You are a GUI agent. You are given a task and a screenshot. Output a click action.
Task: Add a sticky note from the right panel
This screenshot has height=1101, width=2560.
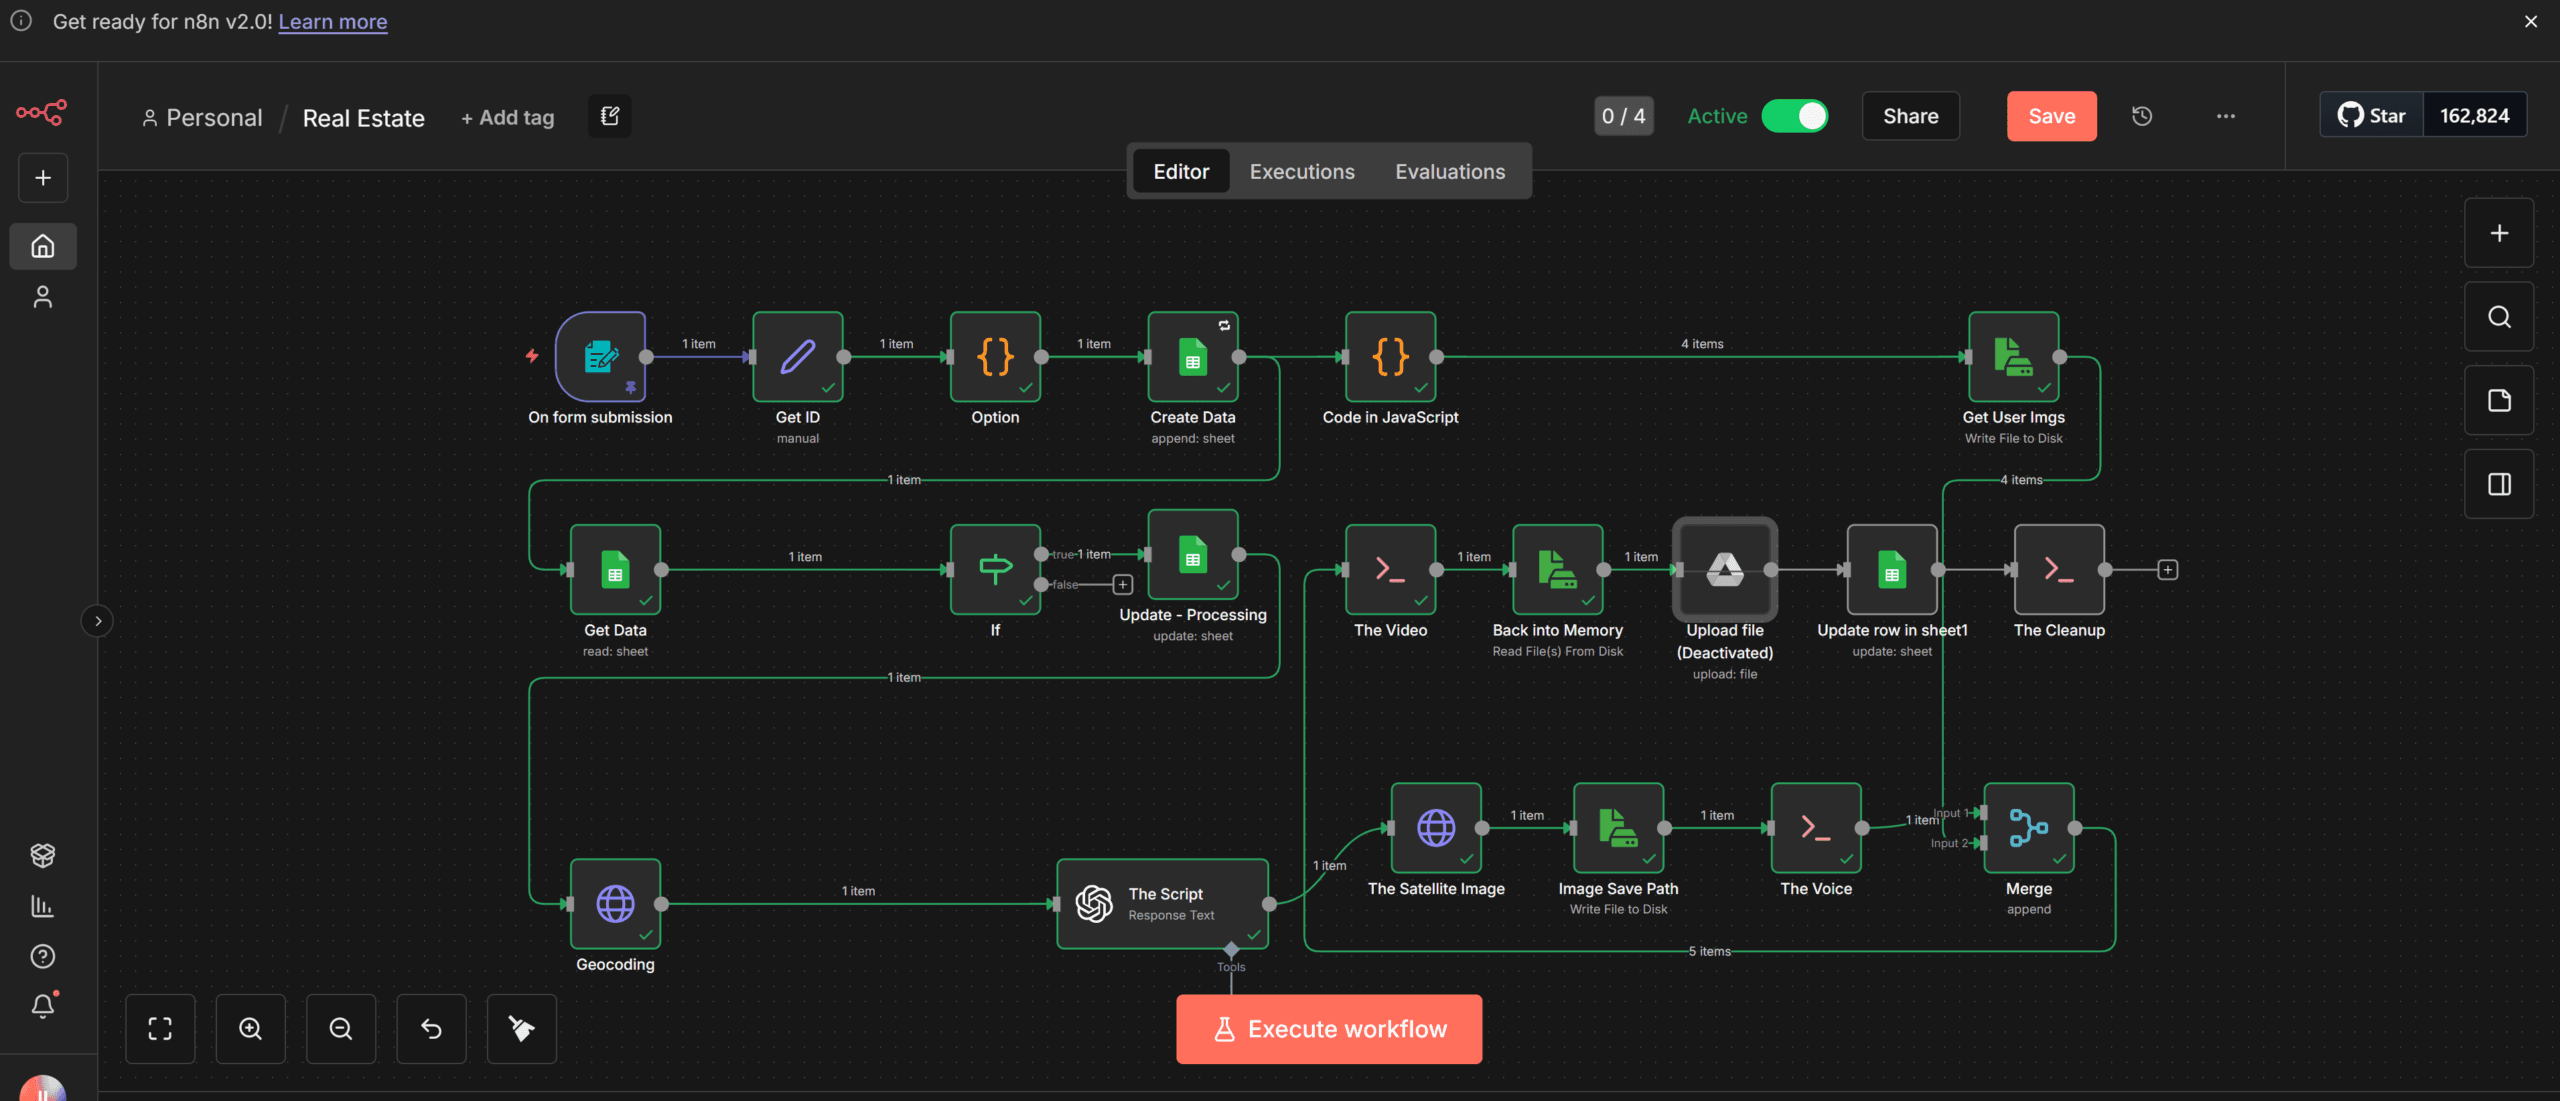(x=2498, y=400)
